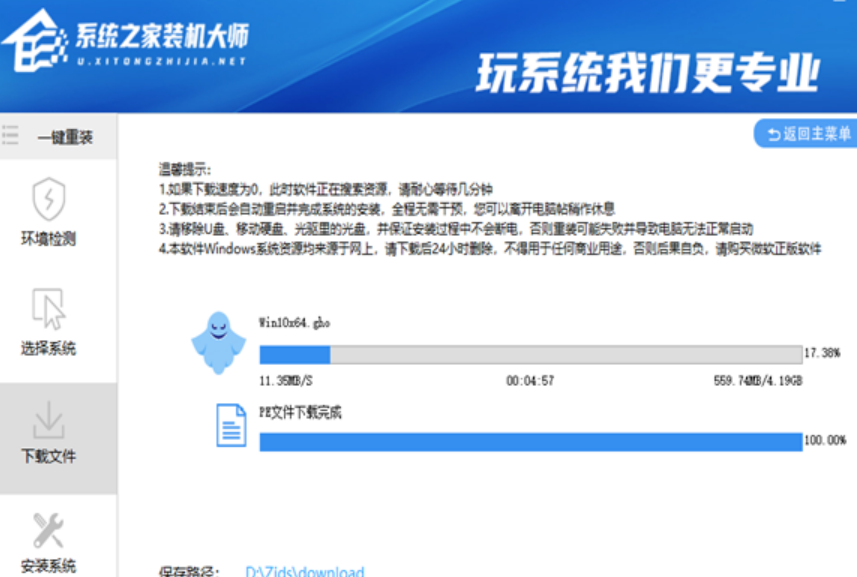Click the 11.35MB/S download speed text
The height and width of the screenshot is (577, 857).
pyautogui.click(x=287, y=381)
